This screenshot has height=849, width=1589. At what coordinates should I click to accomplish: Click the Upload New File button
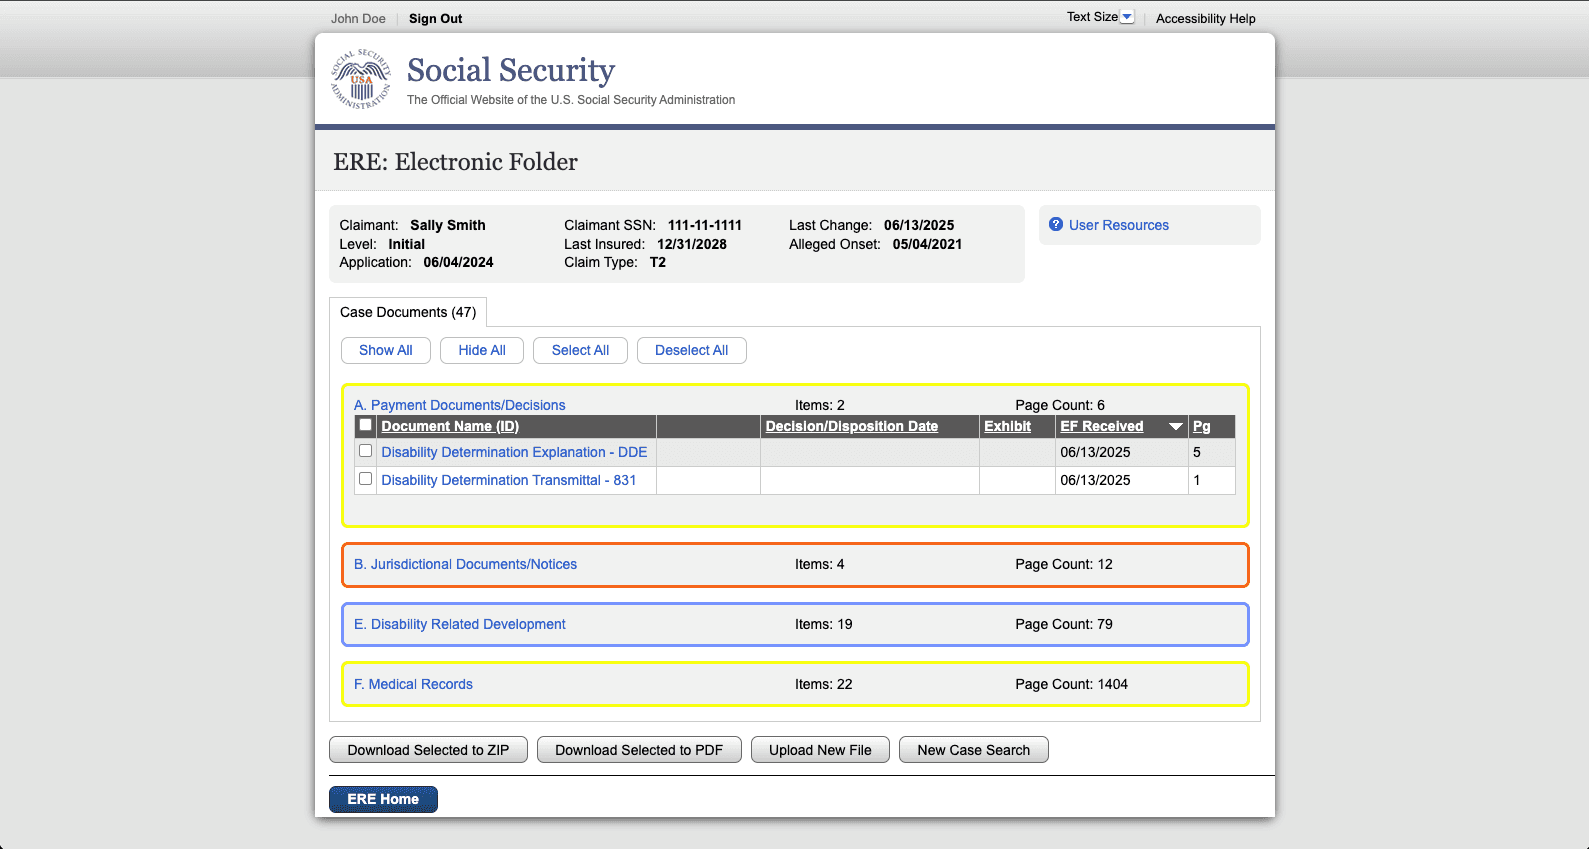coord(820,750)
